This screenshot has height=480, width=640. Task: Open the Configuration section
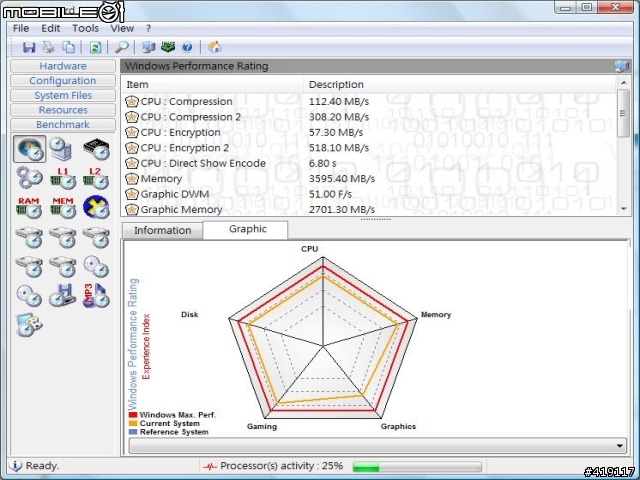click(63, 81)
